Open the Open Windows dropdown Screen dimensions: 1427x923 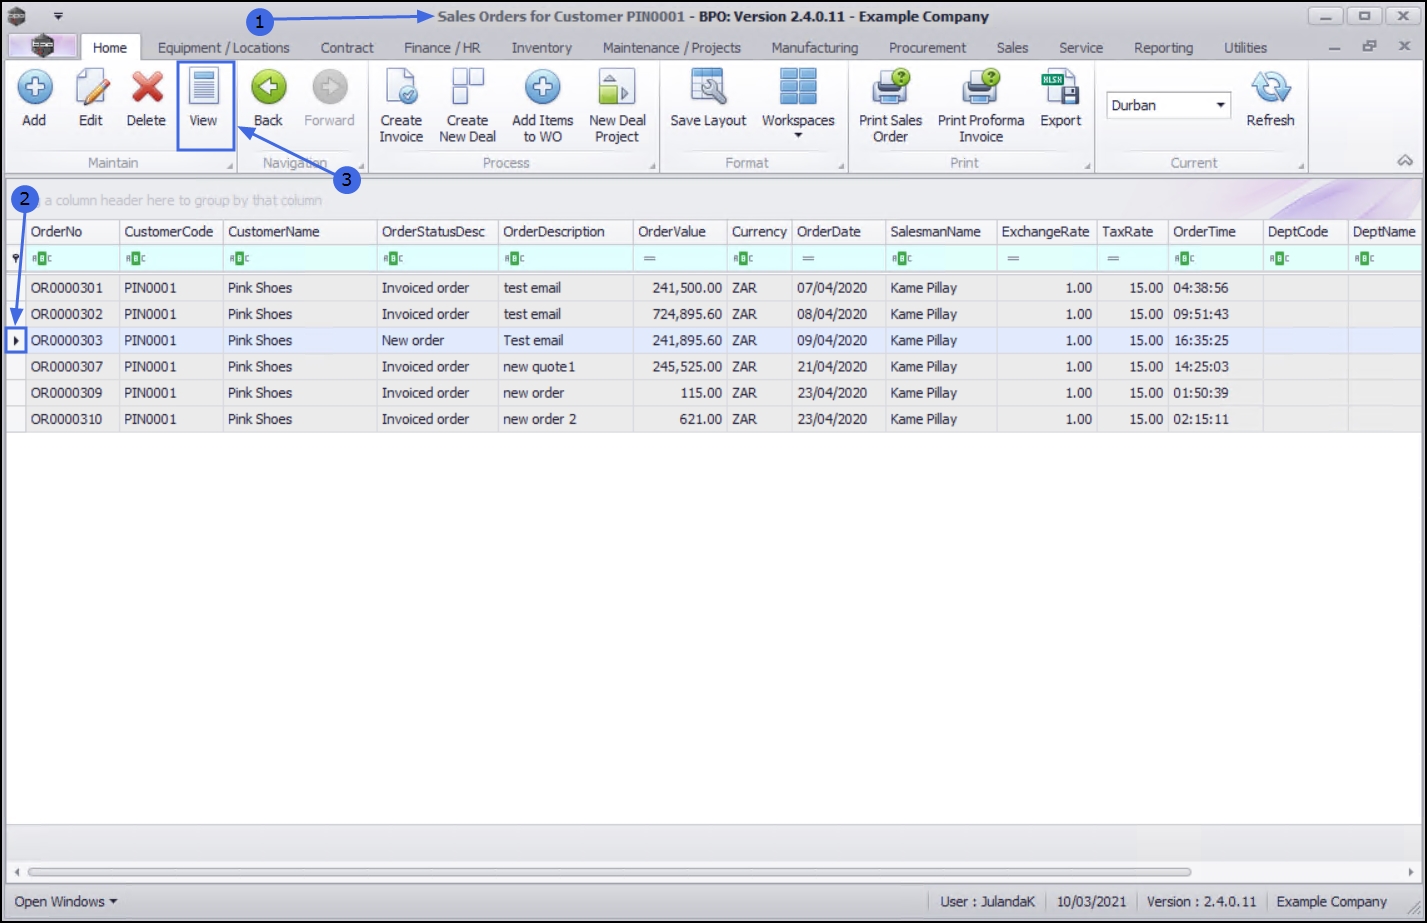point(65,902)
